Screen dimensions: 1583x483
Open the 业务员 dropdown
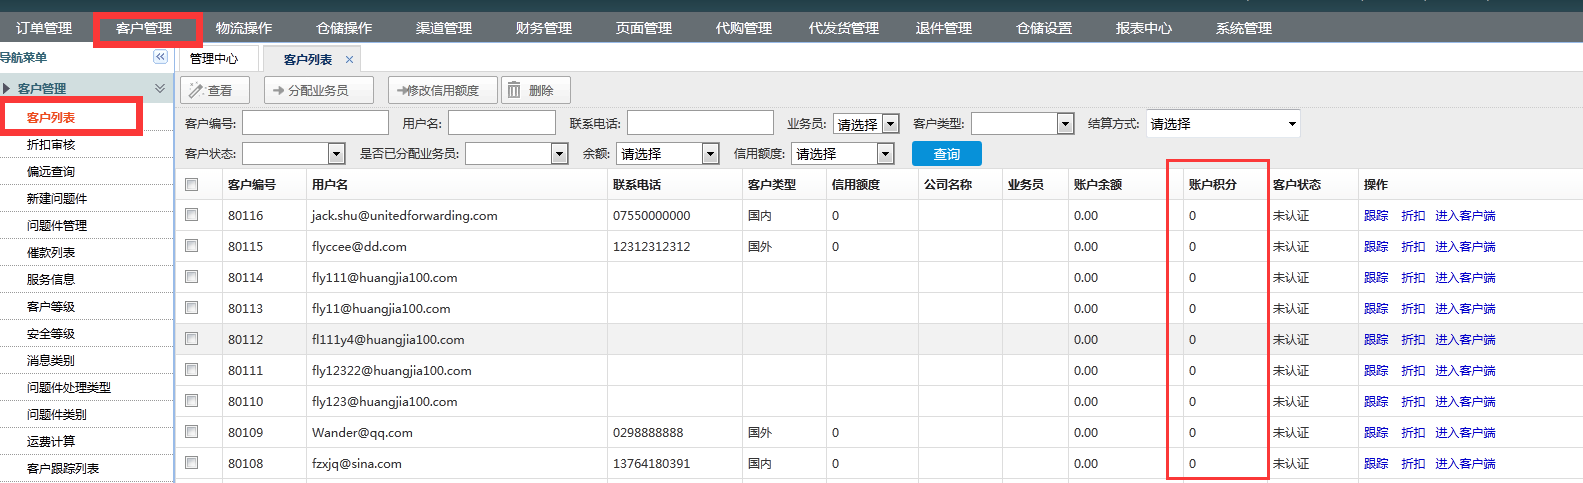(866, 124)
